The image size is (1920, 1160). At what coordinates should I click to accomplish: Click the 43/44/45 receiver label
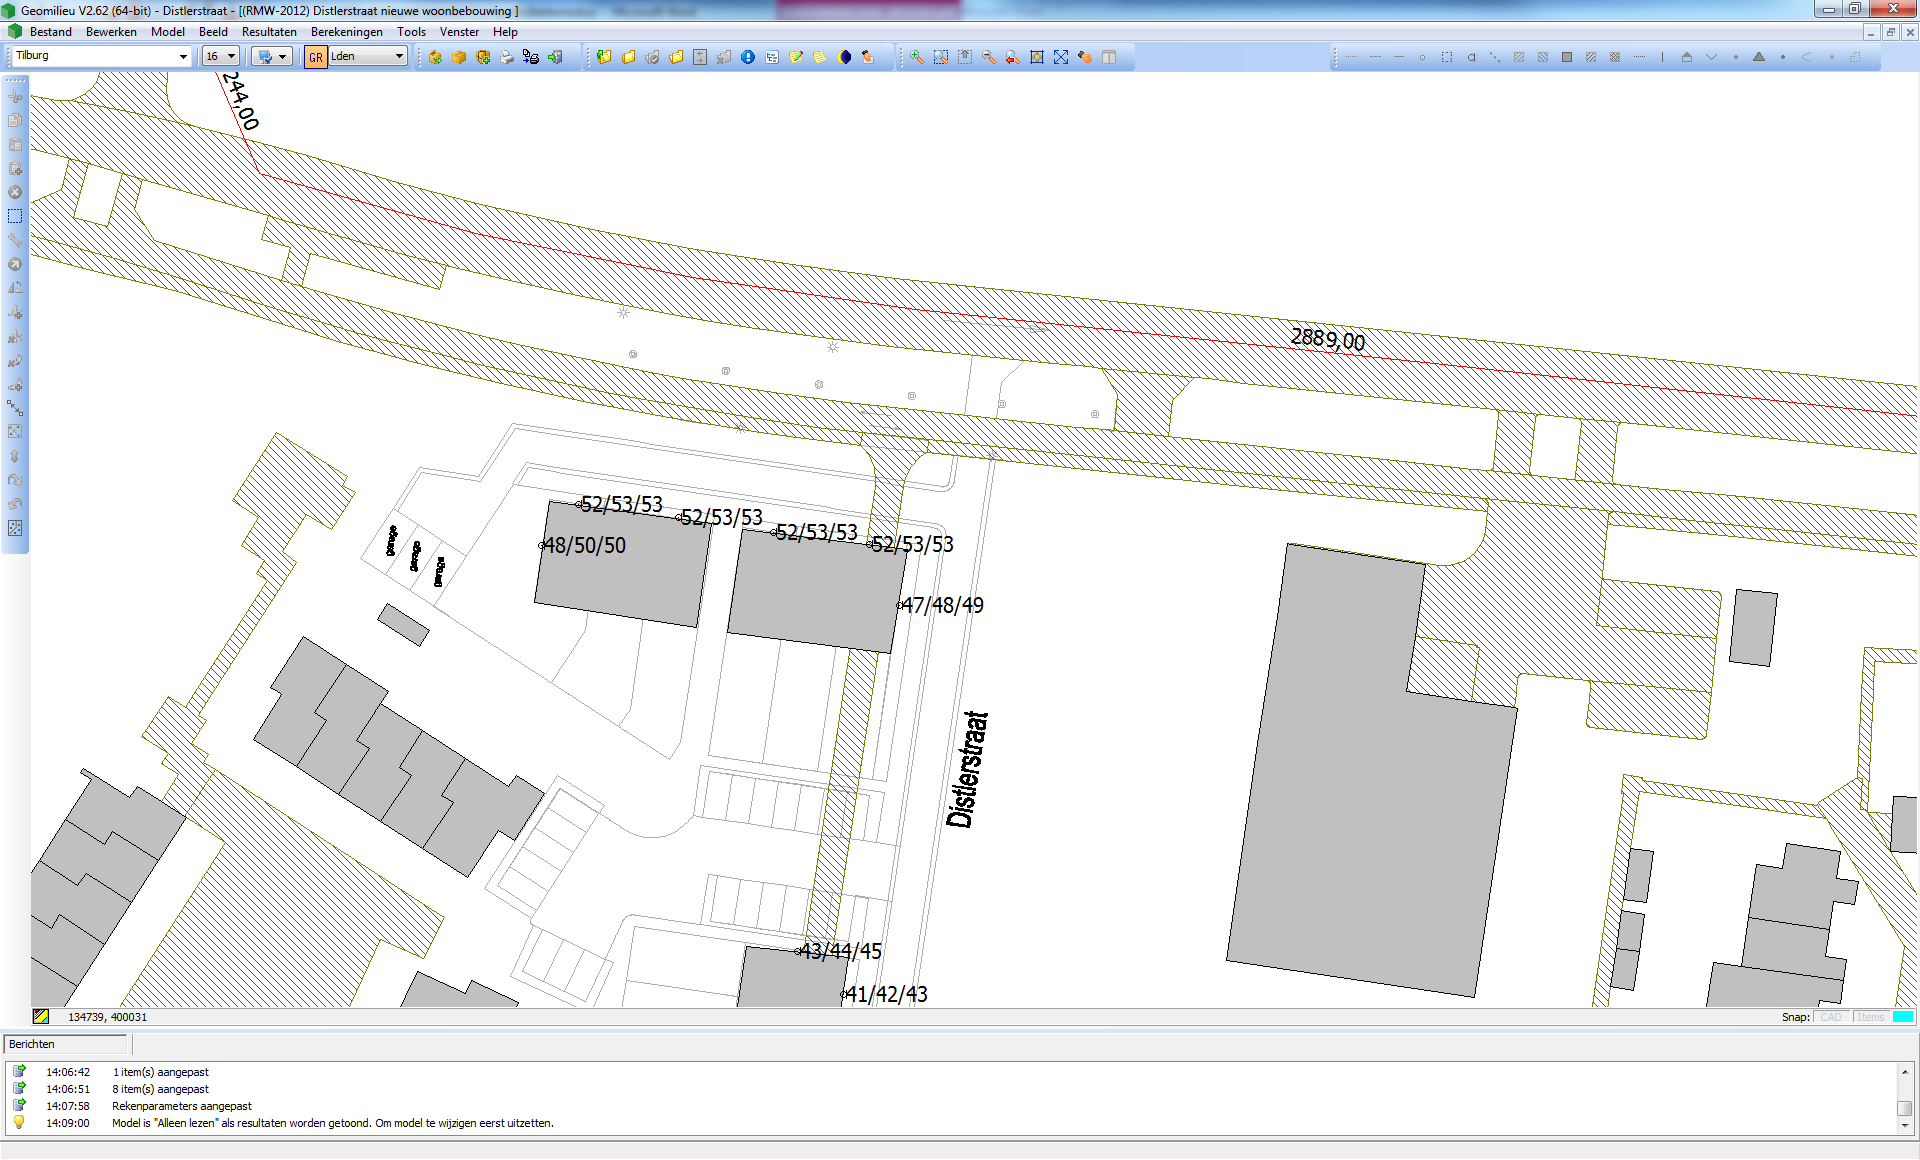click(840, 951)
